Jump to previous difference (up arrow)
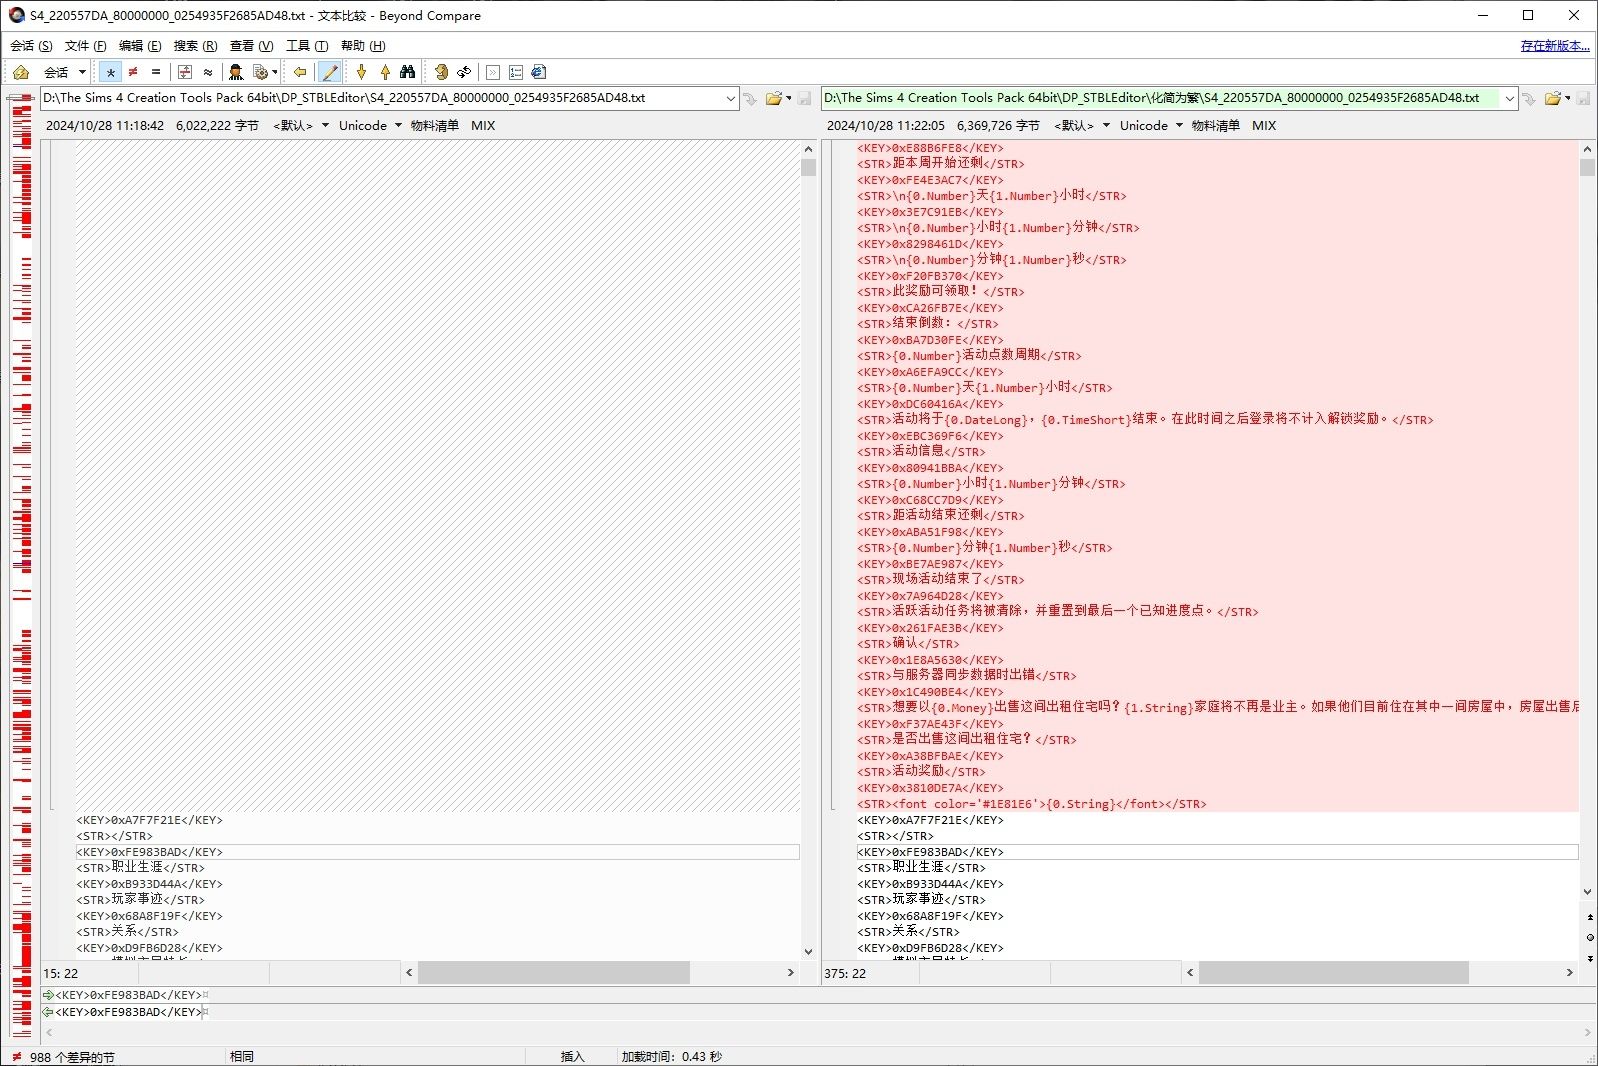Screen dimensions: 1598x1066 pyautogui.click(x=385, y=72)
